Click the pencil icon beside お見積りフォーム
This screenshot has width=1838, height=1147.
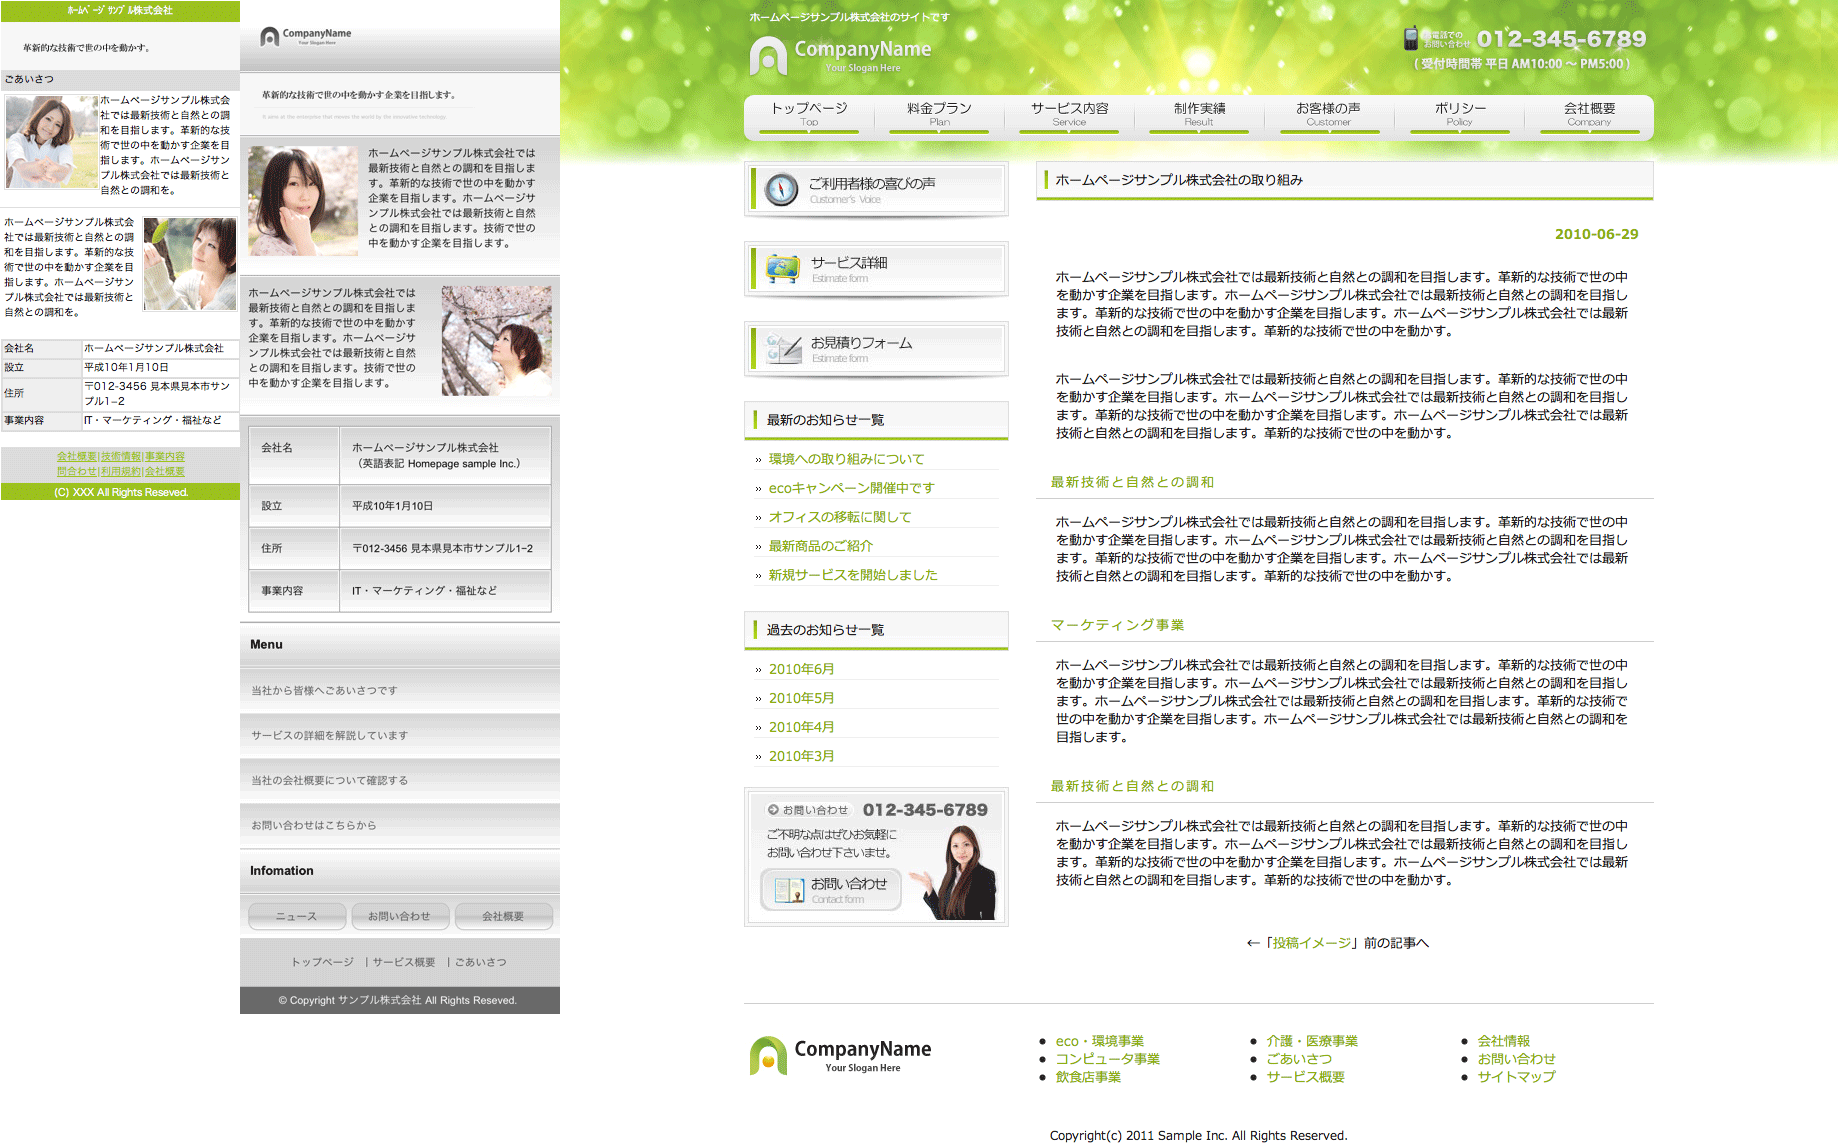pyautogui.click(x=784, y=348)
